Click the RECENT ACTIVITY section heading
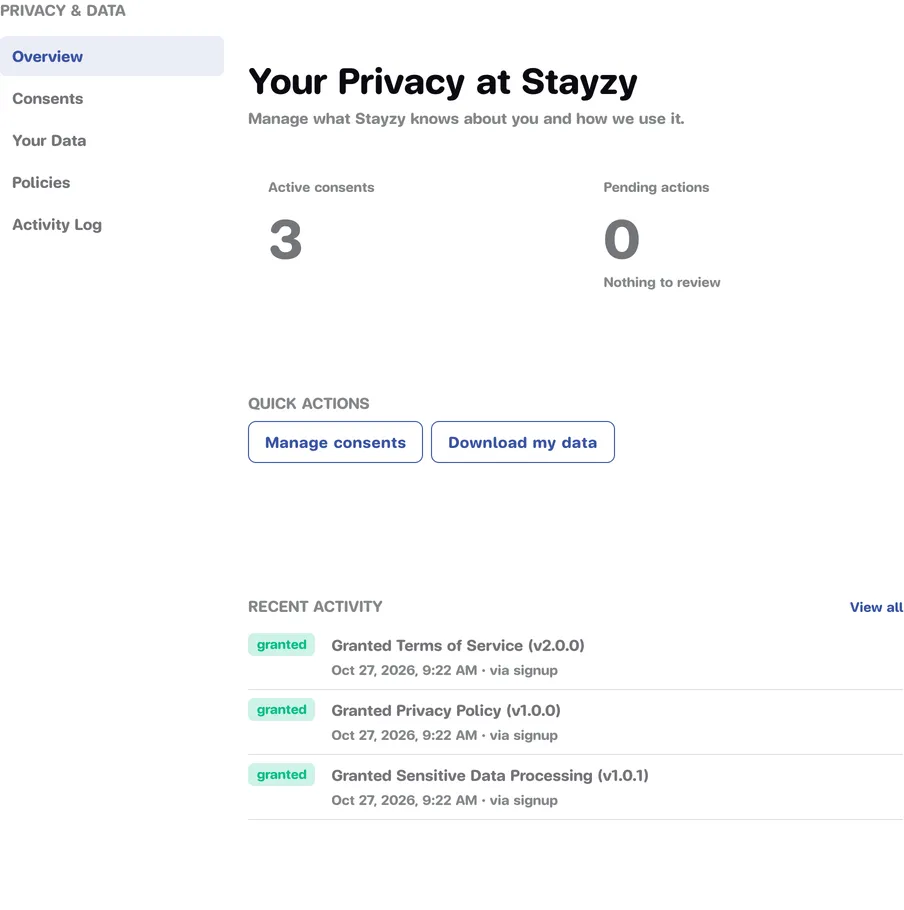The height and width of the screenshot is (910, 904). coord(315,607)
